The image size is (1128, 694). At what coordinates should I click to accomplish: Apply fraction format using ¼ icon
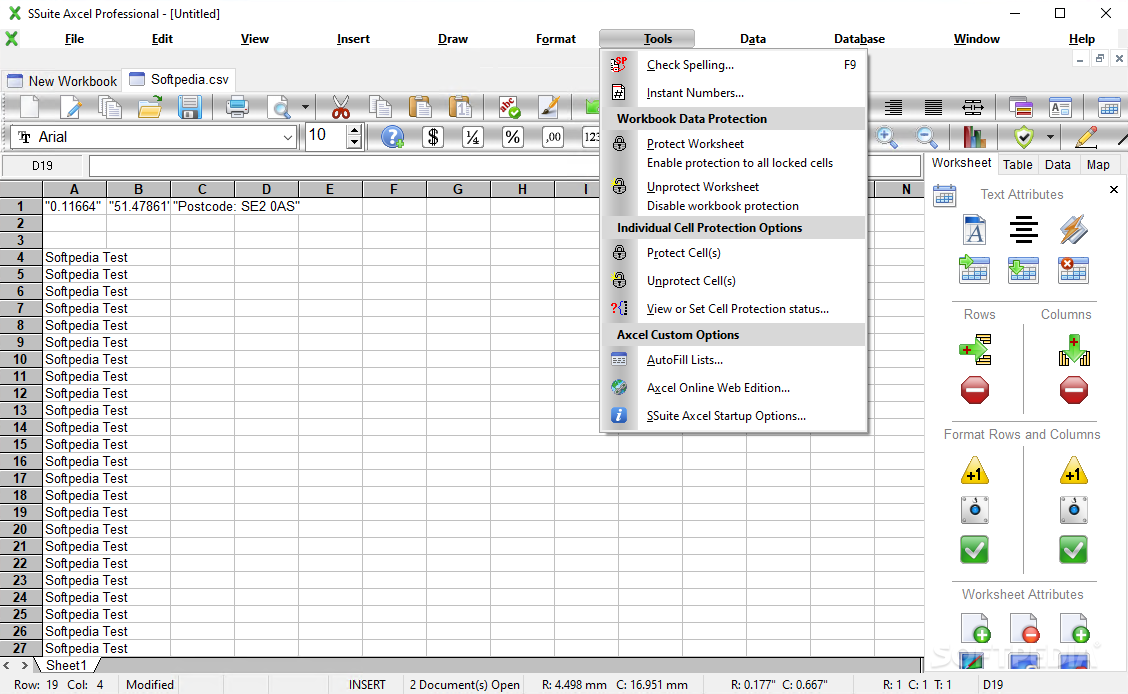pos(473,137)
